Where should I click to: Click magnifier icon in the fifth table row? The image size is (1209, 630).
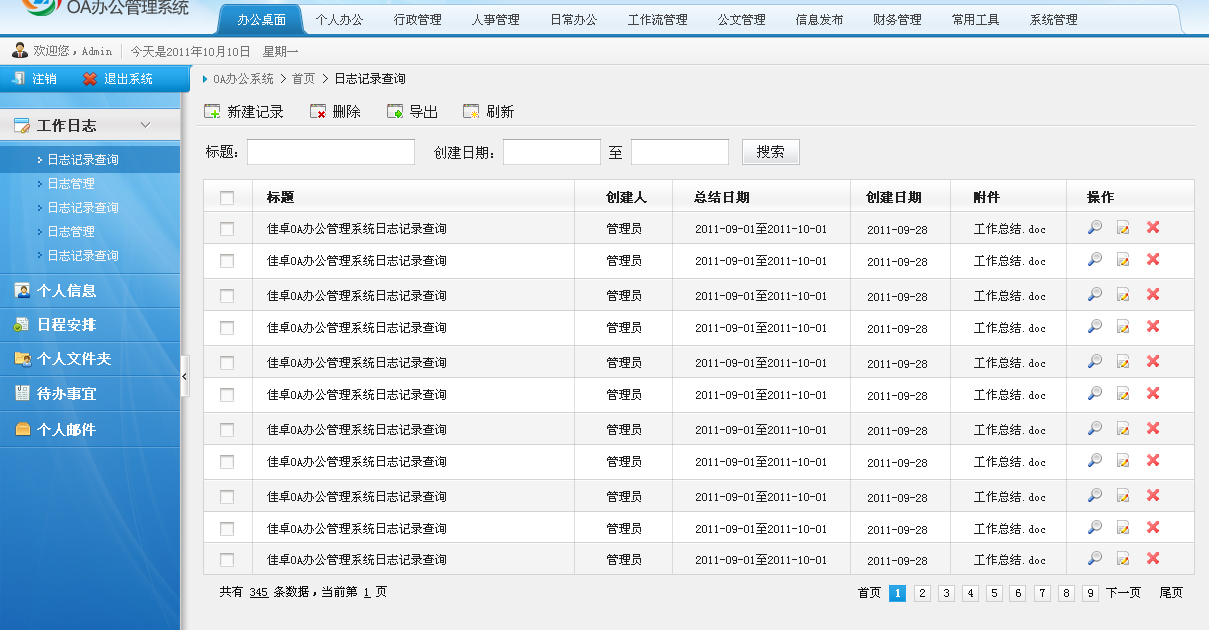point(1095,362)
